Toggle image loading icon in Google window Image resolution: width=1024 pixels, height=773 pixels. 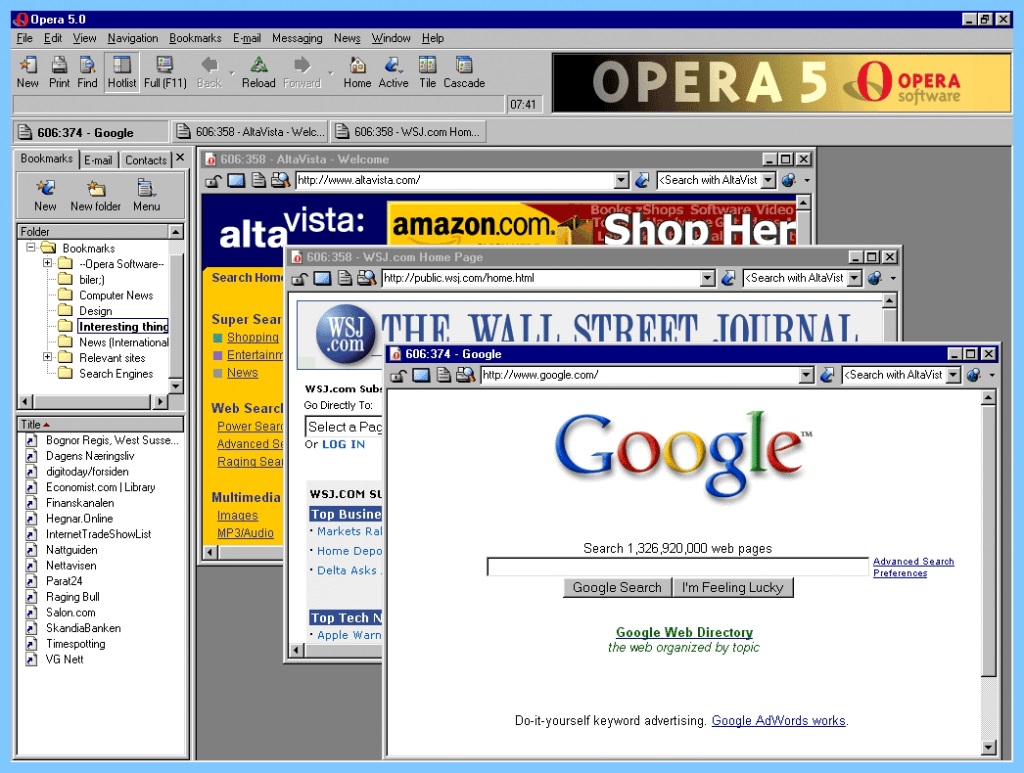tap(421, 375)
